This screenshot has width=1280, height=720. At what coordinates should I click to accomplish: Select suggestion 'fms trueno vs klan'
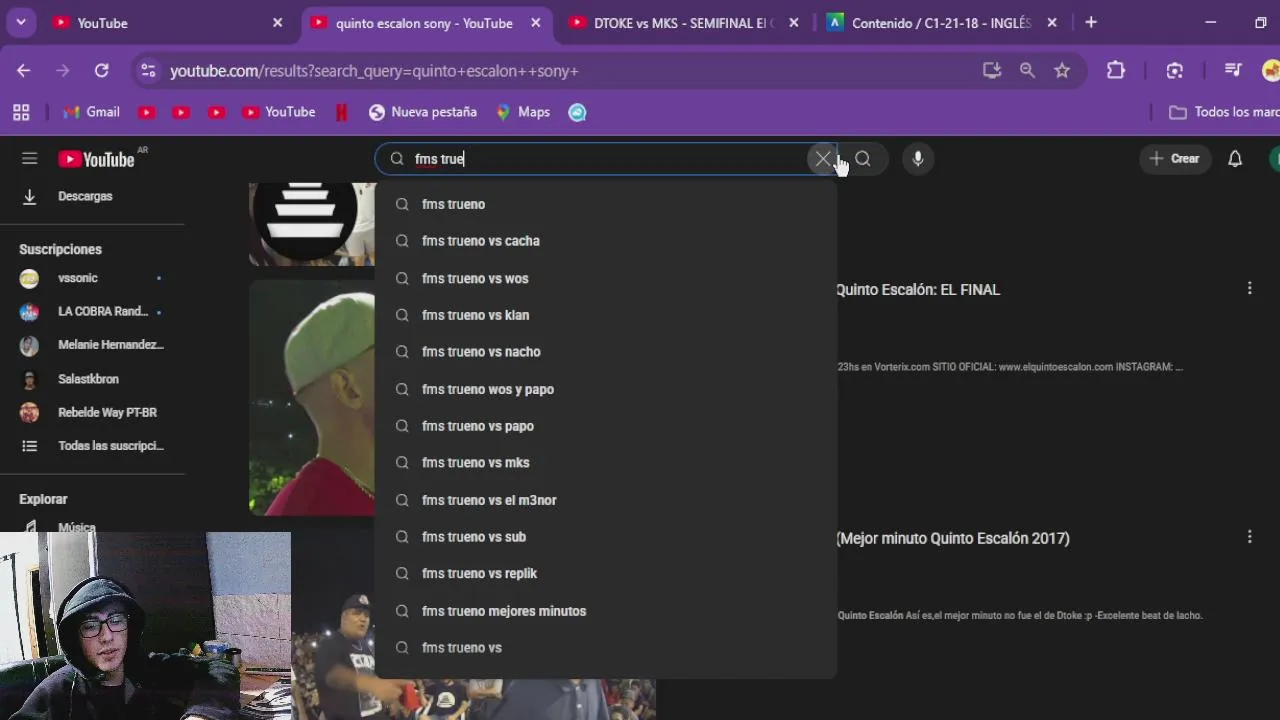[x=605, y=315]
